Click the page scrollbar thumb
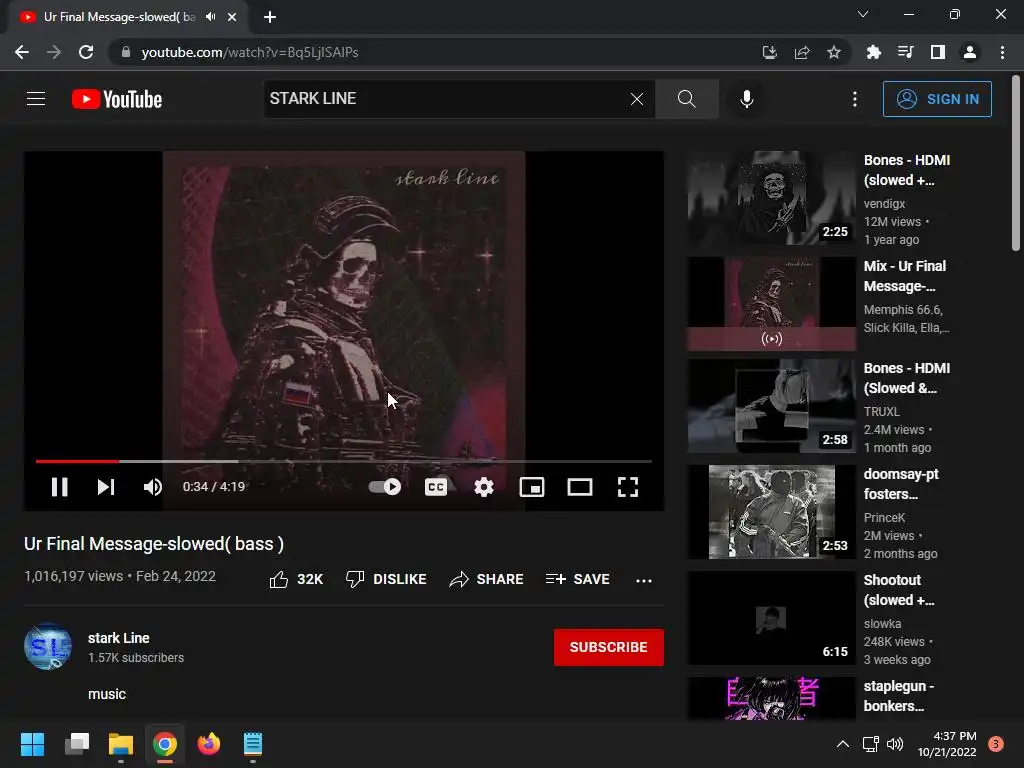Image resolution: width=1024 pixels, height=768 pixels. [1016, 163]
